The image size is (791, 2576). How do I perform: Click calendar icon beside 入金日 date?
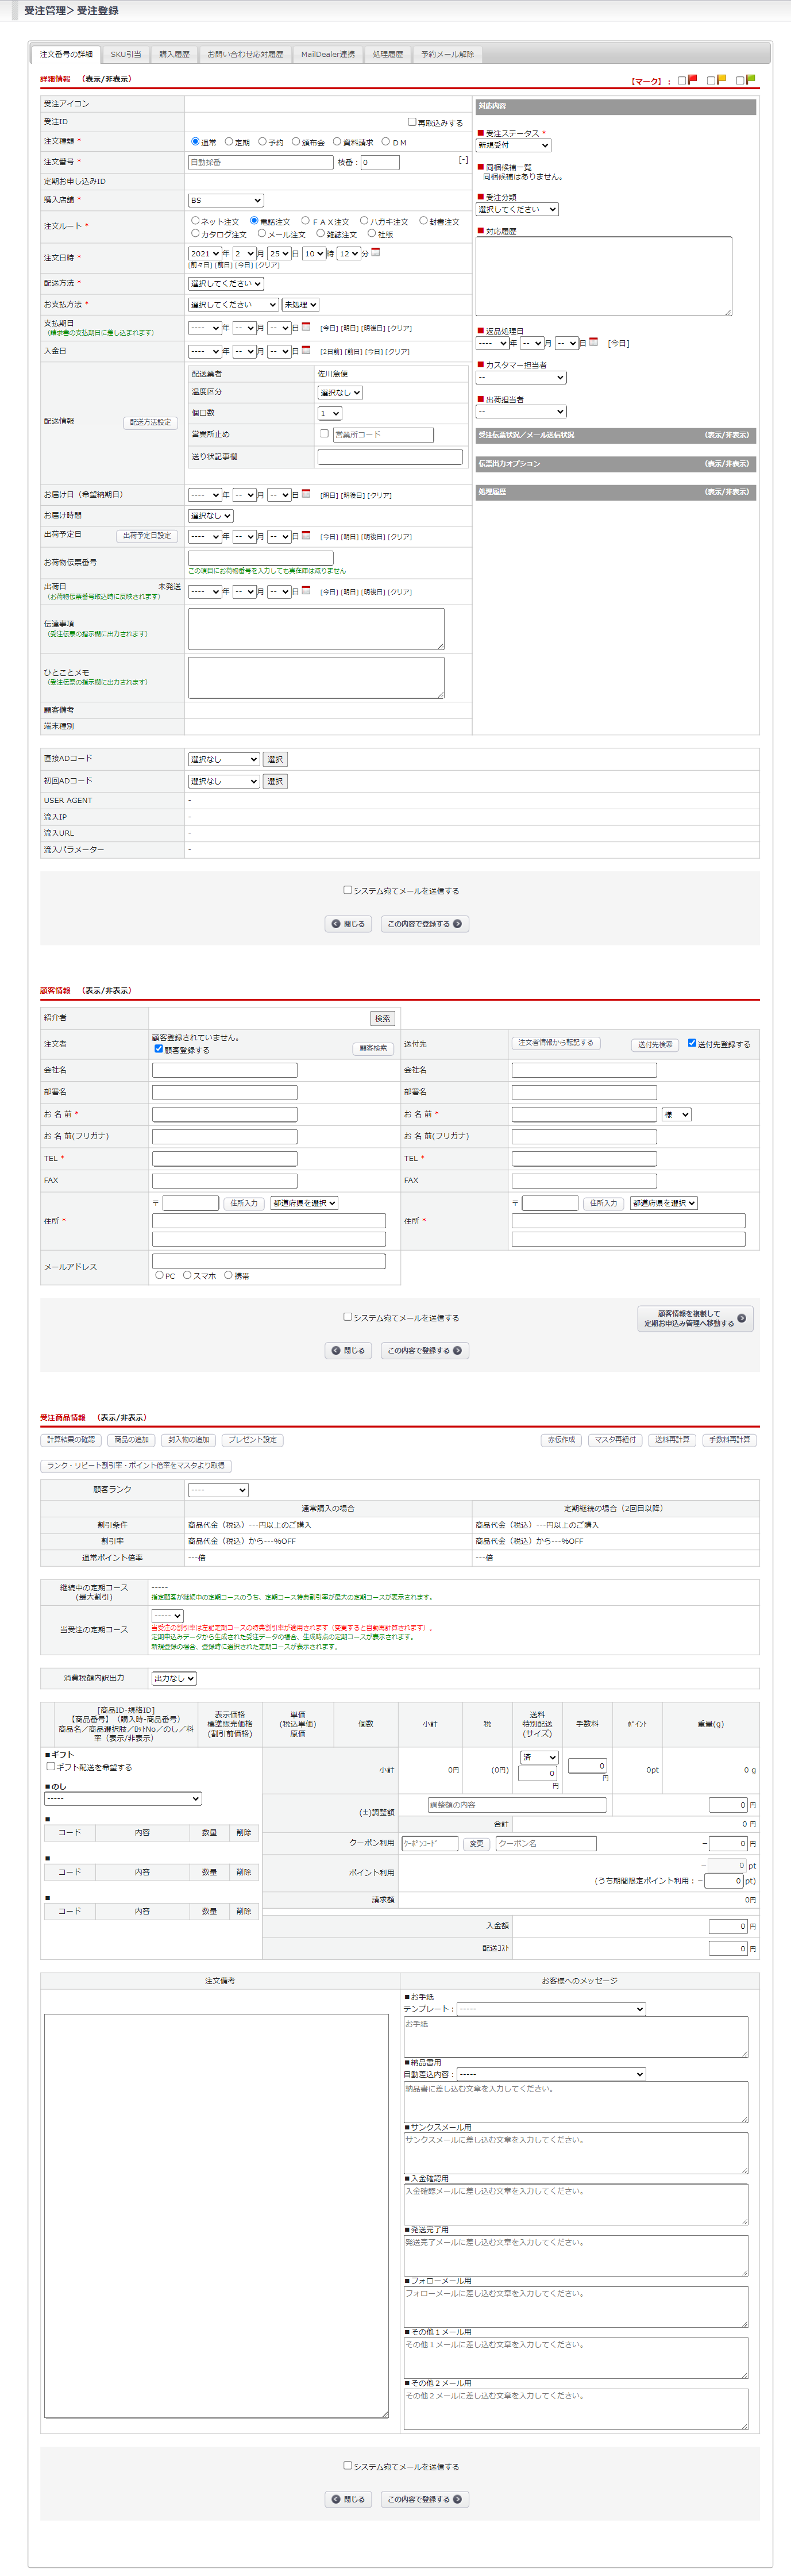point(306,350)
